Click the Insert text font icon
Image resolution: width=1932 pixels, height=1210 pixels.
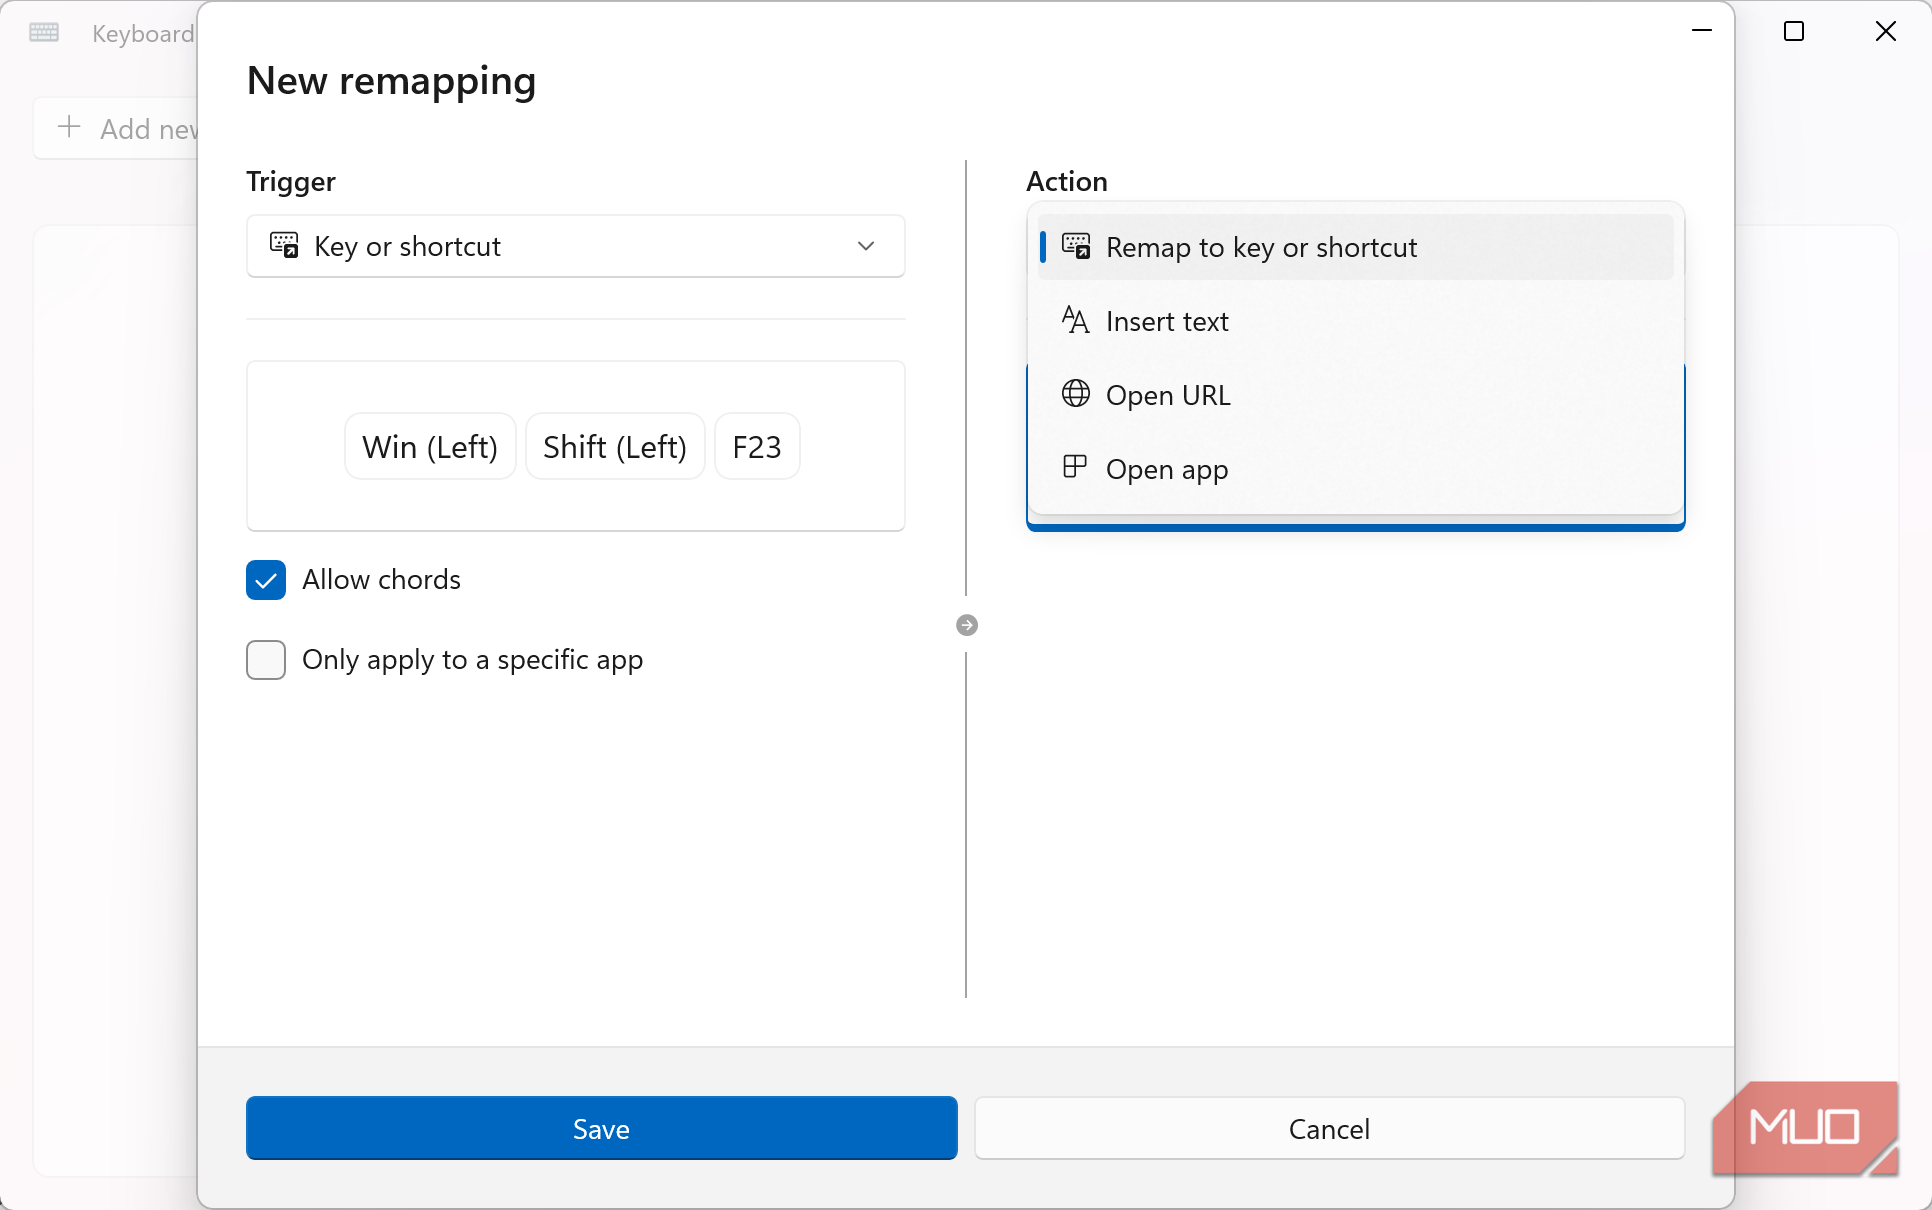point(1075,320)
